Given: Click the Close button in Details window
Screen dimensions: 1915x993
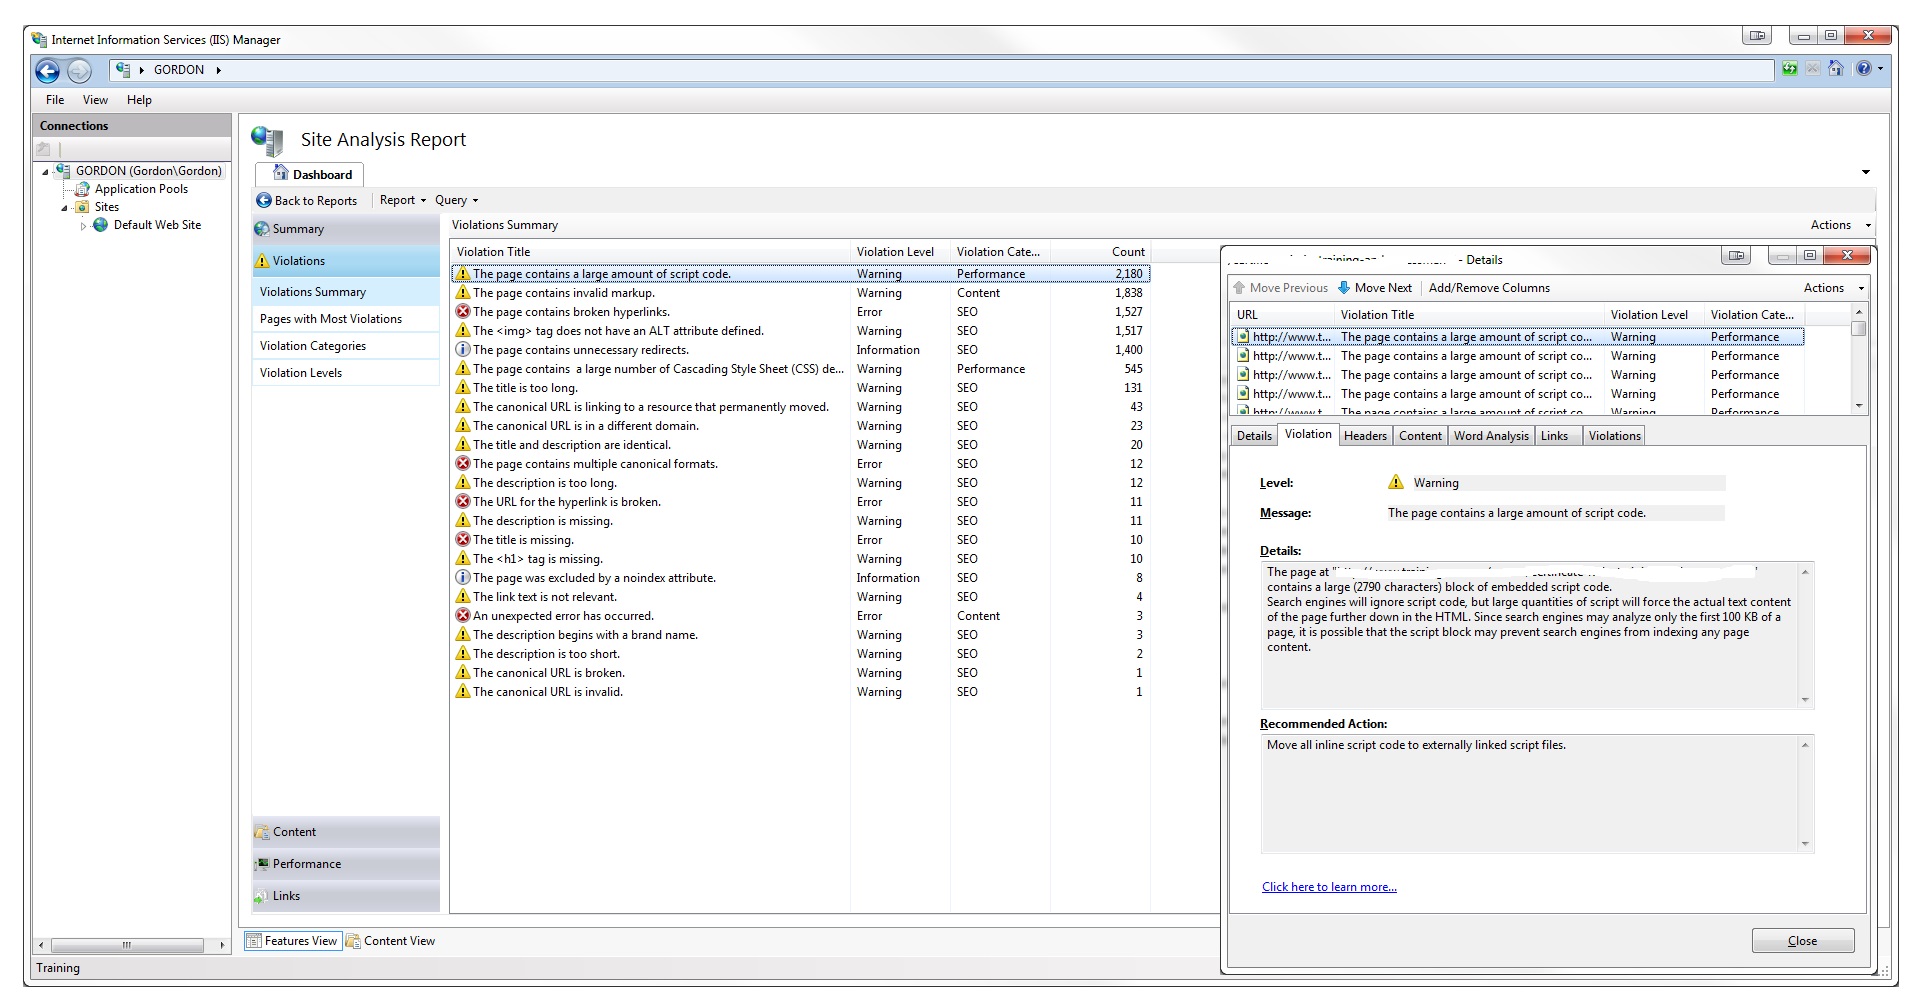Looking at the screenshot, I should point(1802,941).
